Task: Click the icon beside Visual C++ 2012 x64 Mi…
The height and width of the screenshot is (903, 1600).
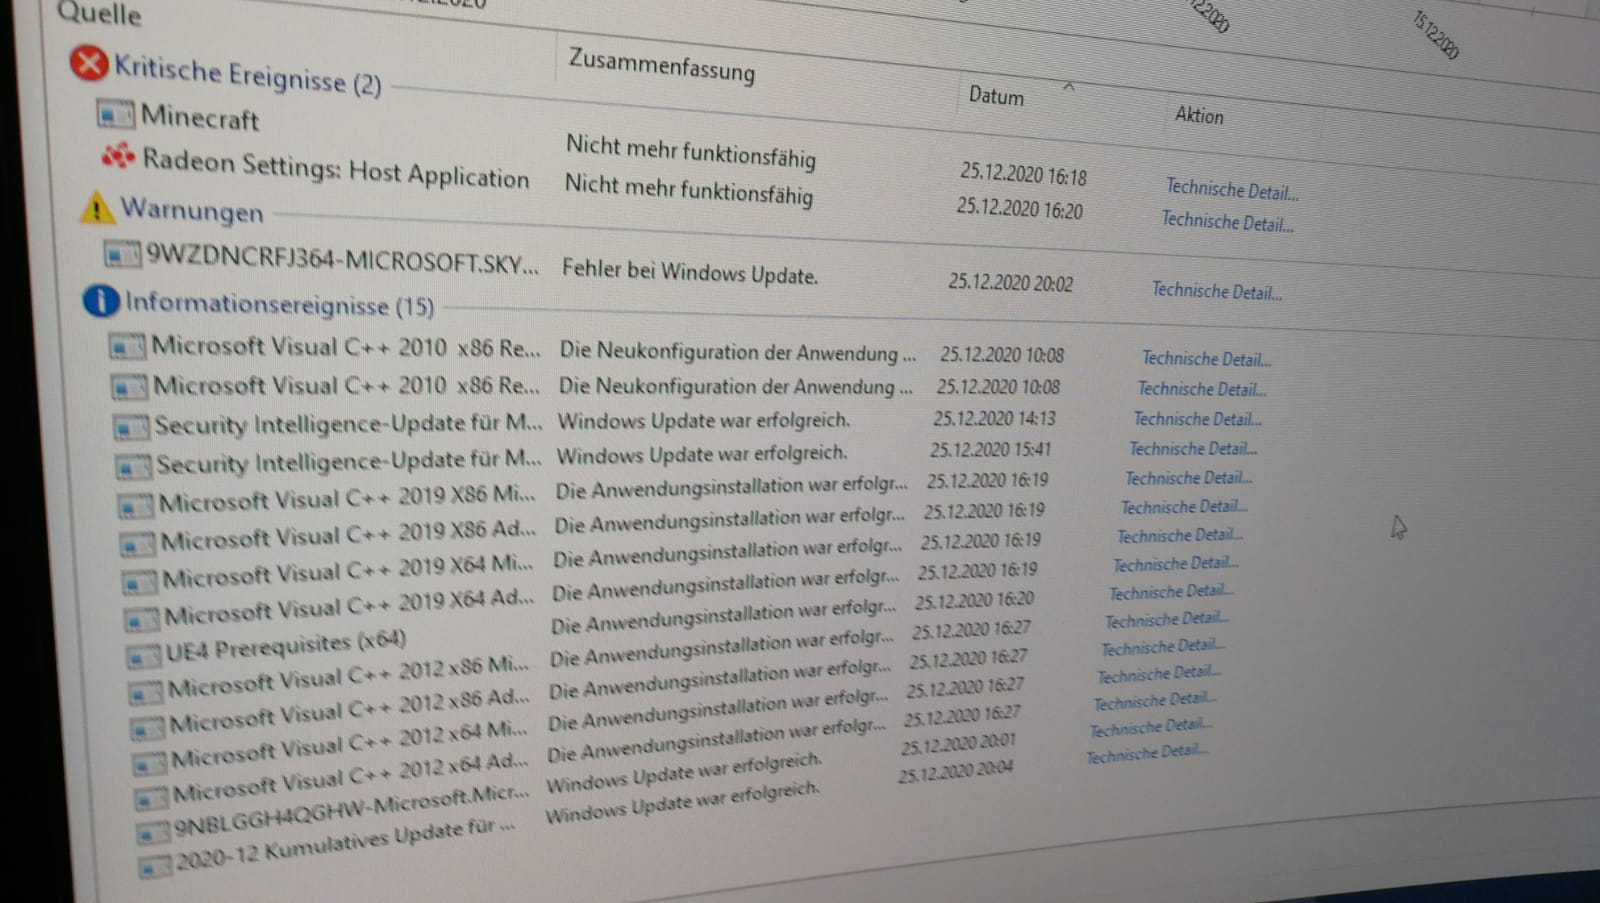Action: pos(150,764)
